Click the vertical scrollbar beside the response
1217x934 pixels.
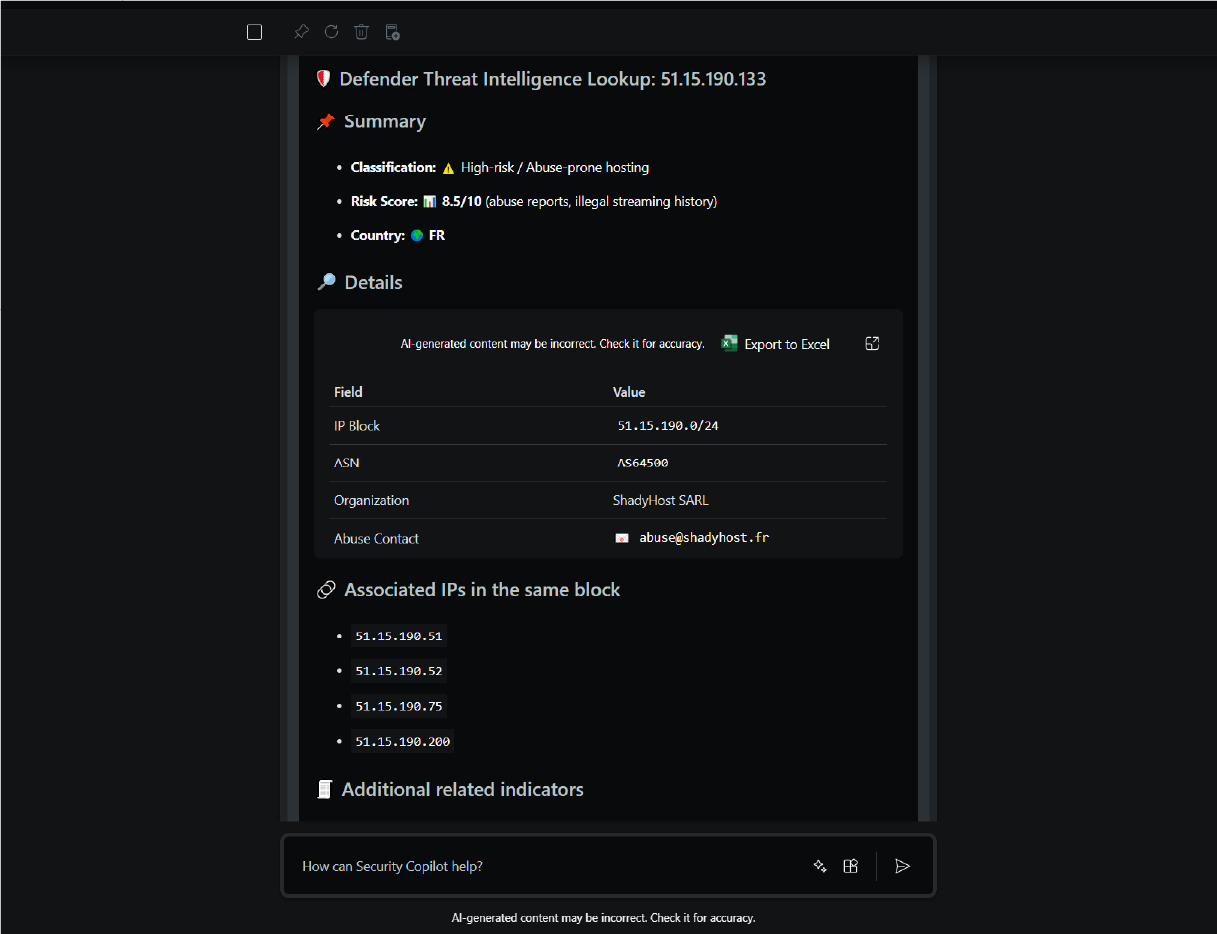[924, 438]
